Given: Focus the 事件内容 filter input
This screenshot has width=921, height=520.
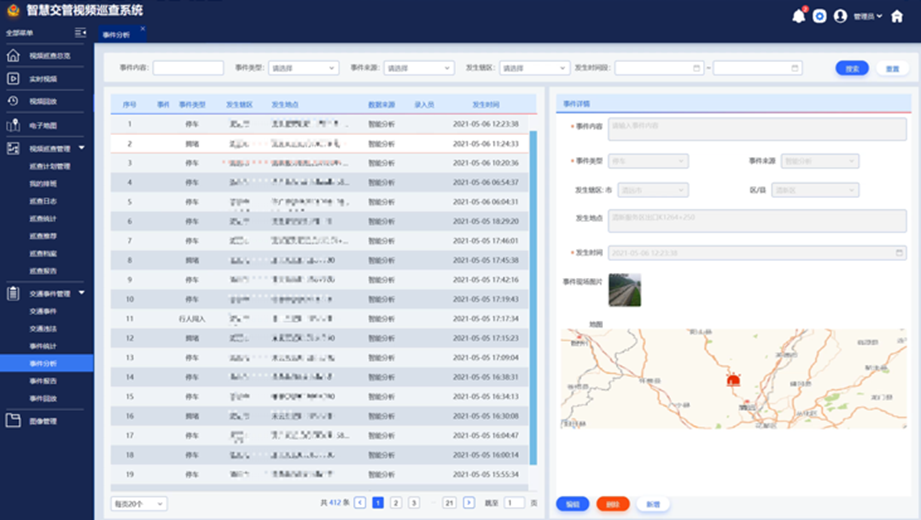Looking at the screenshot, I should coord(188,68).
